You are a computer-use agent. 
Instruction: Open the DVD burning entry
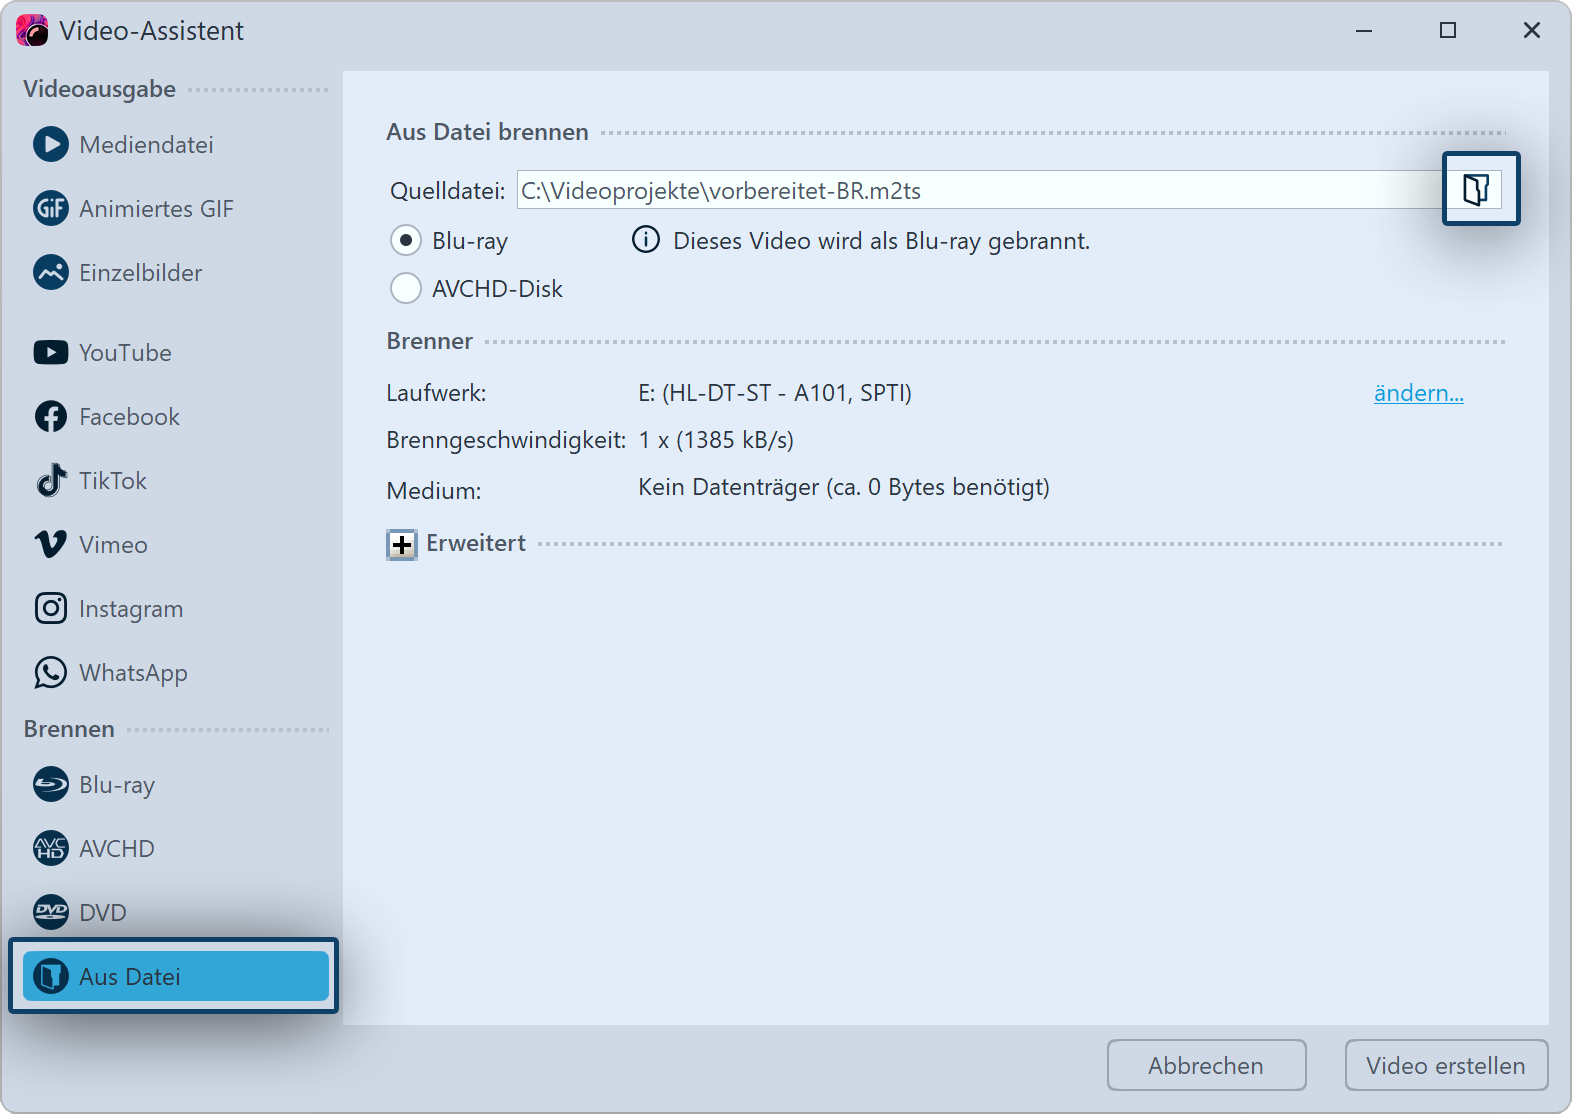point(103,913)
